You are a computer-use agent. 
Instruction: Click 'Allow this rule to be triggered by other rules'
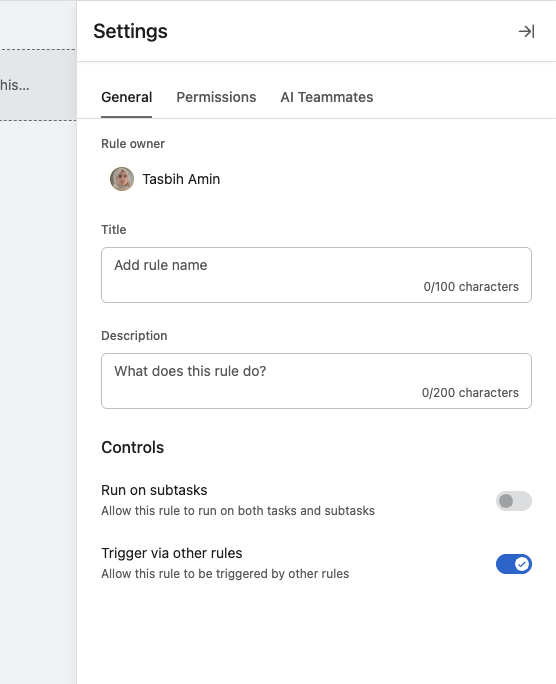(225, 574)
